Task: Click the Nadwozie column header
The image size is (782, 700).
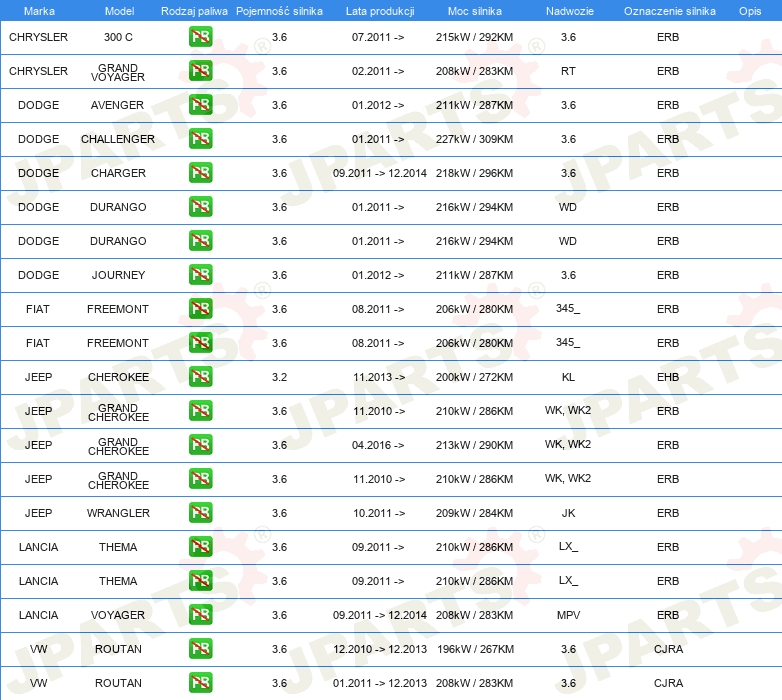Action: [570, 11]
